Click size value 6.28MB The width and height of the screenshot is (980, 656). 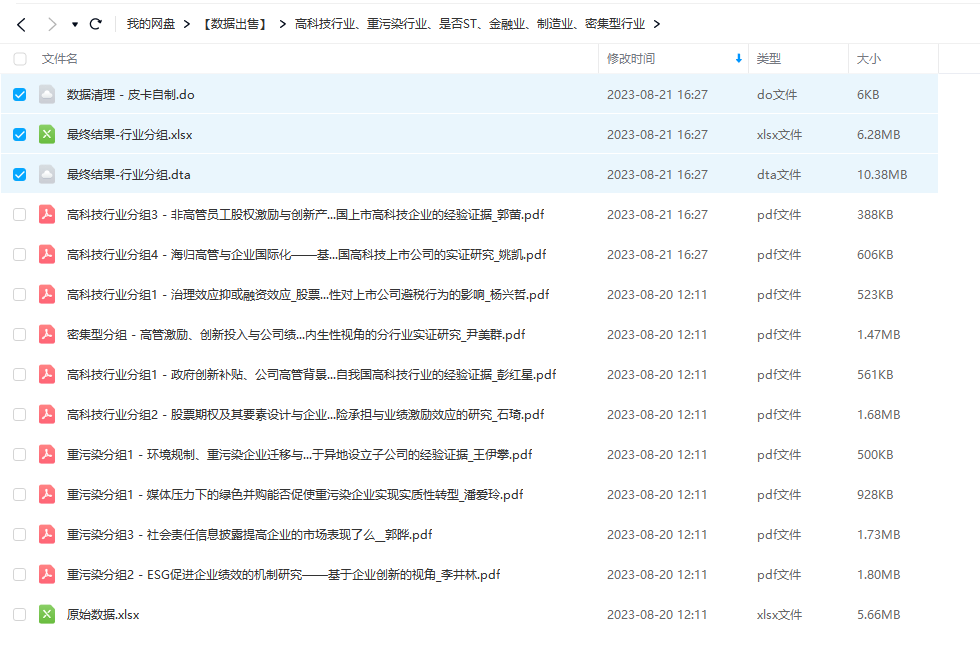pyautogui.click(x=879, y=134)
